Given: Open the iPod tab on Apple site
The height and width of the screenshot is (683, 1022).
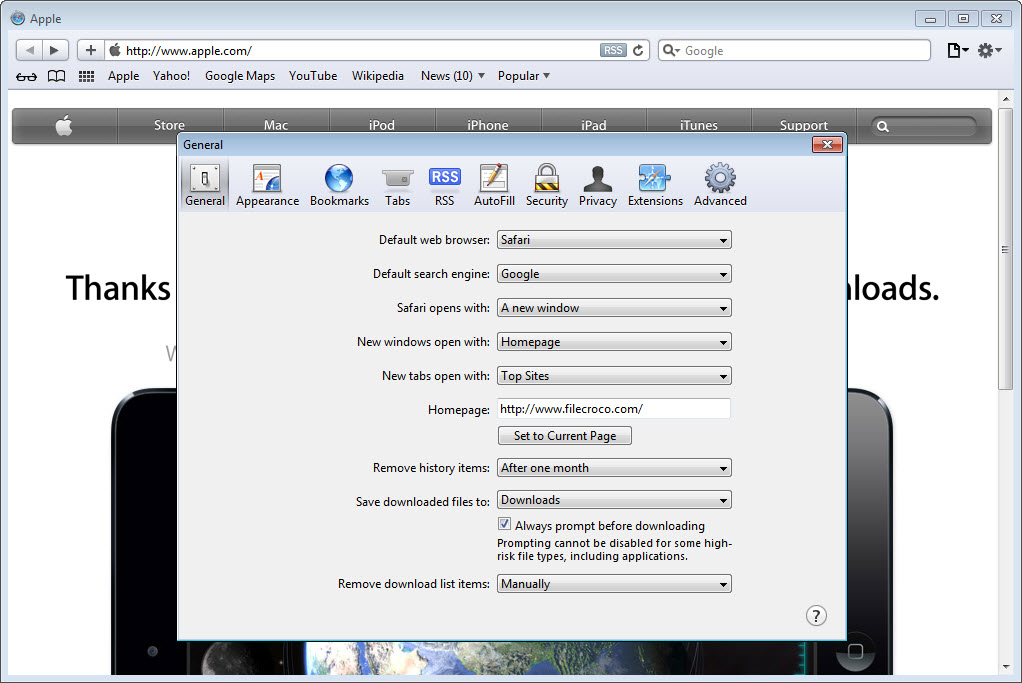Looking at the screenshot, I should point(382,125).
